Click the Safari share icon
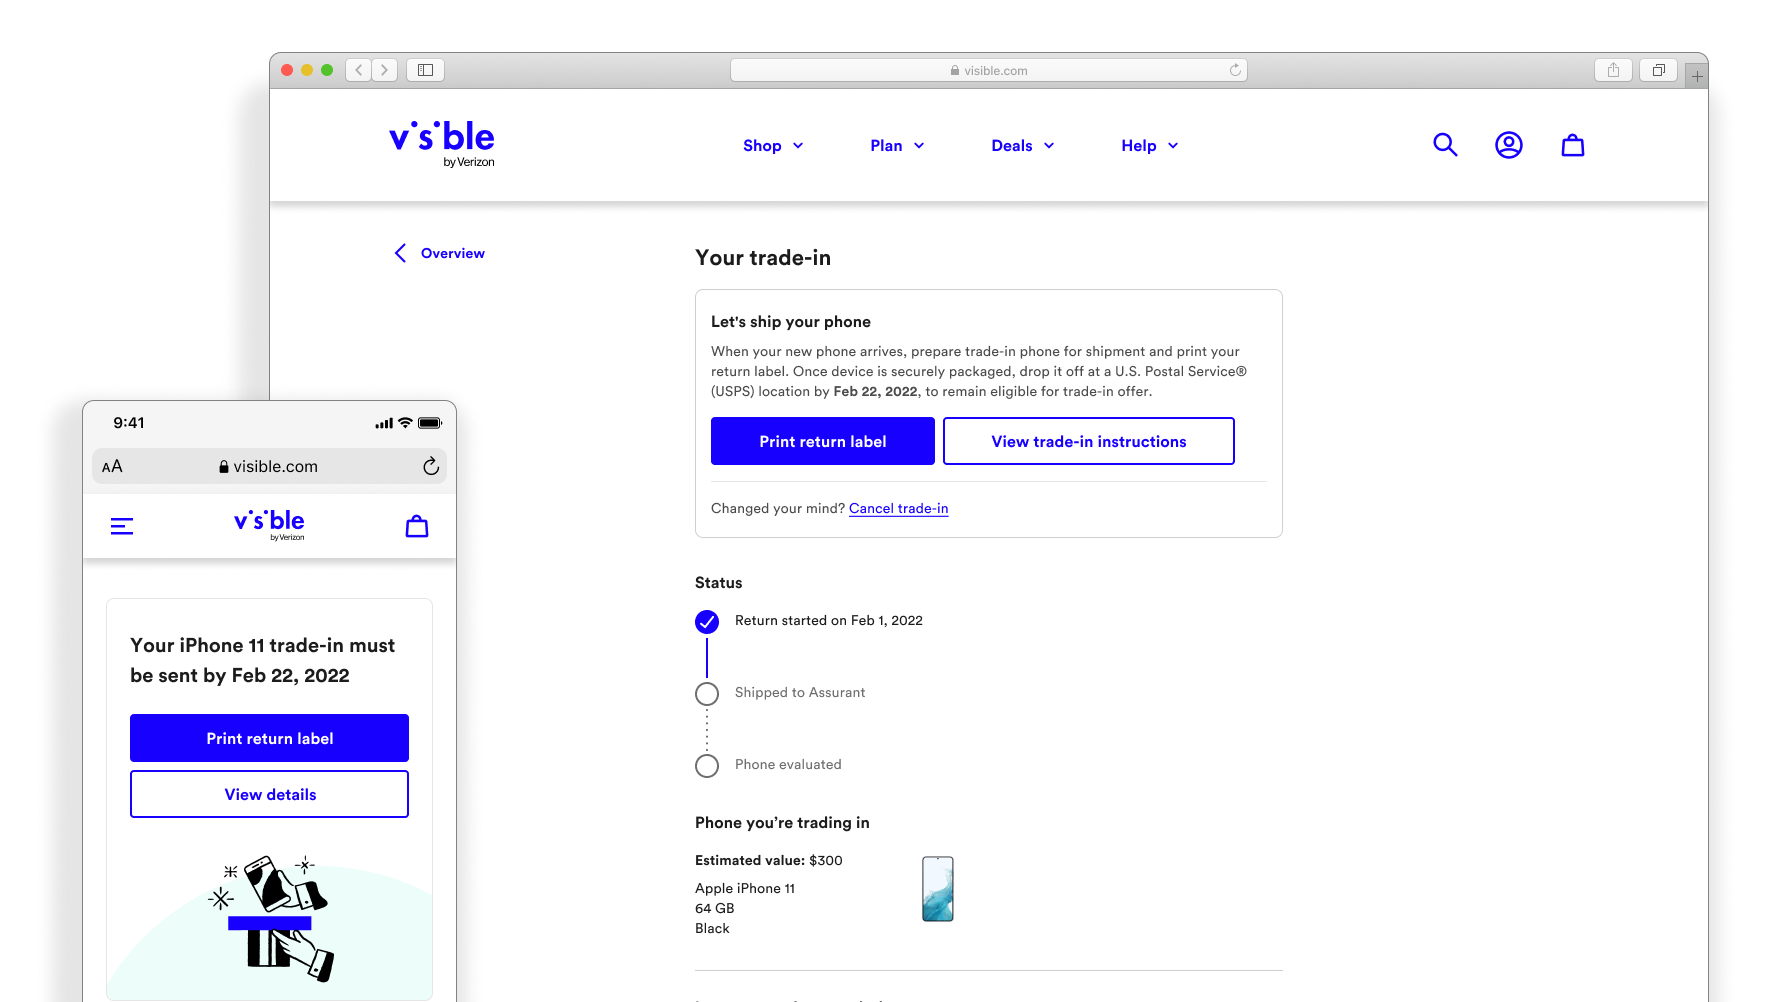Viewport: 1778px width, 1002px height. coord(1613,70)
